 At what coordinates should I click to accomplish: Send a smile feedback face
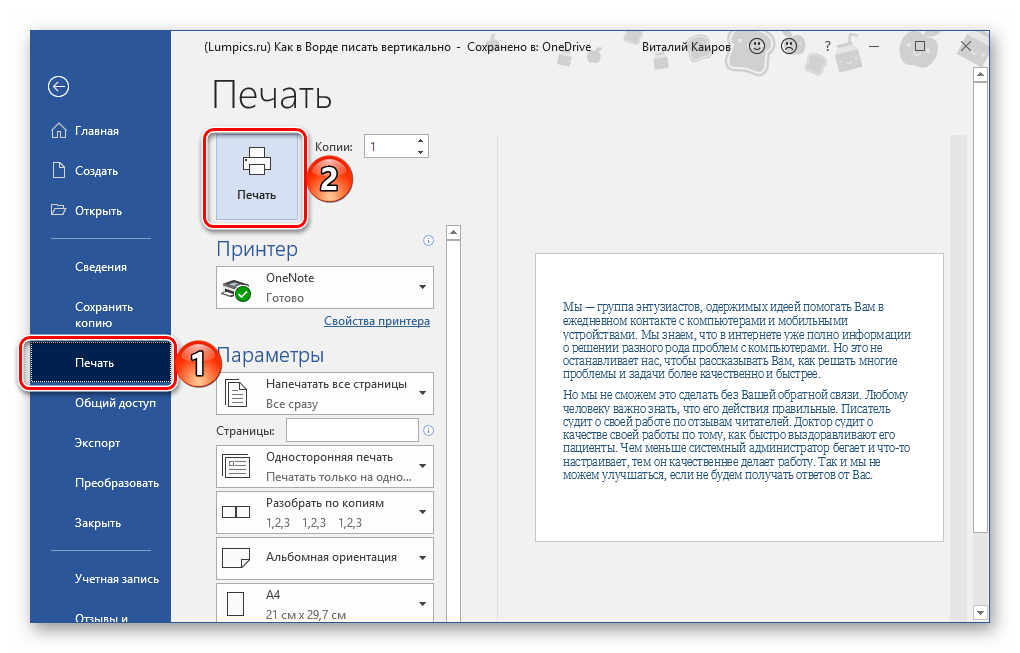pos(759,46)
